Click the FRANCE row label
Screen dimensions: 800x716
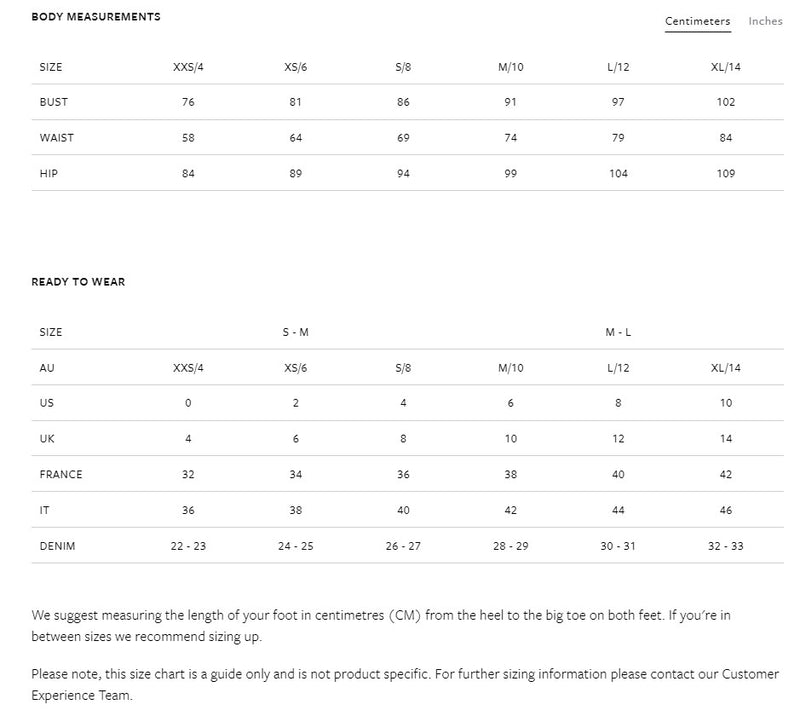coord(61,475)
